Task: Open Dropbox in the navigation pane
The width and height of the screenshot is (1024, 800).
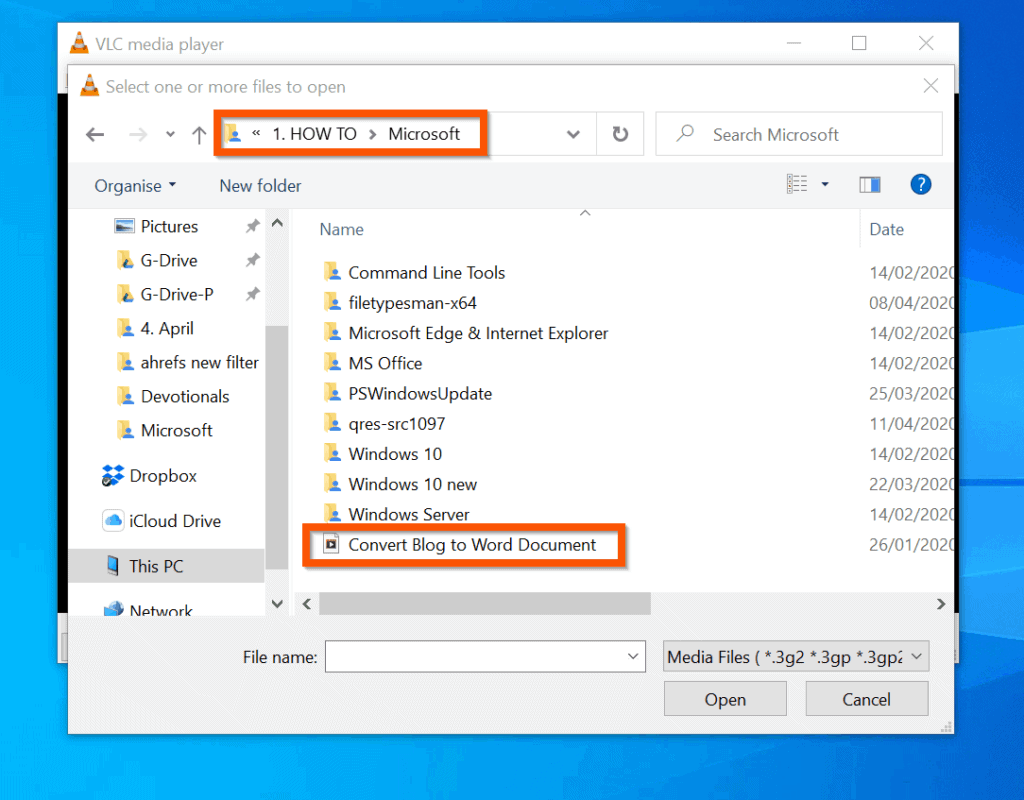Action: (163, 476)
